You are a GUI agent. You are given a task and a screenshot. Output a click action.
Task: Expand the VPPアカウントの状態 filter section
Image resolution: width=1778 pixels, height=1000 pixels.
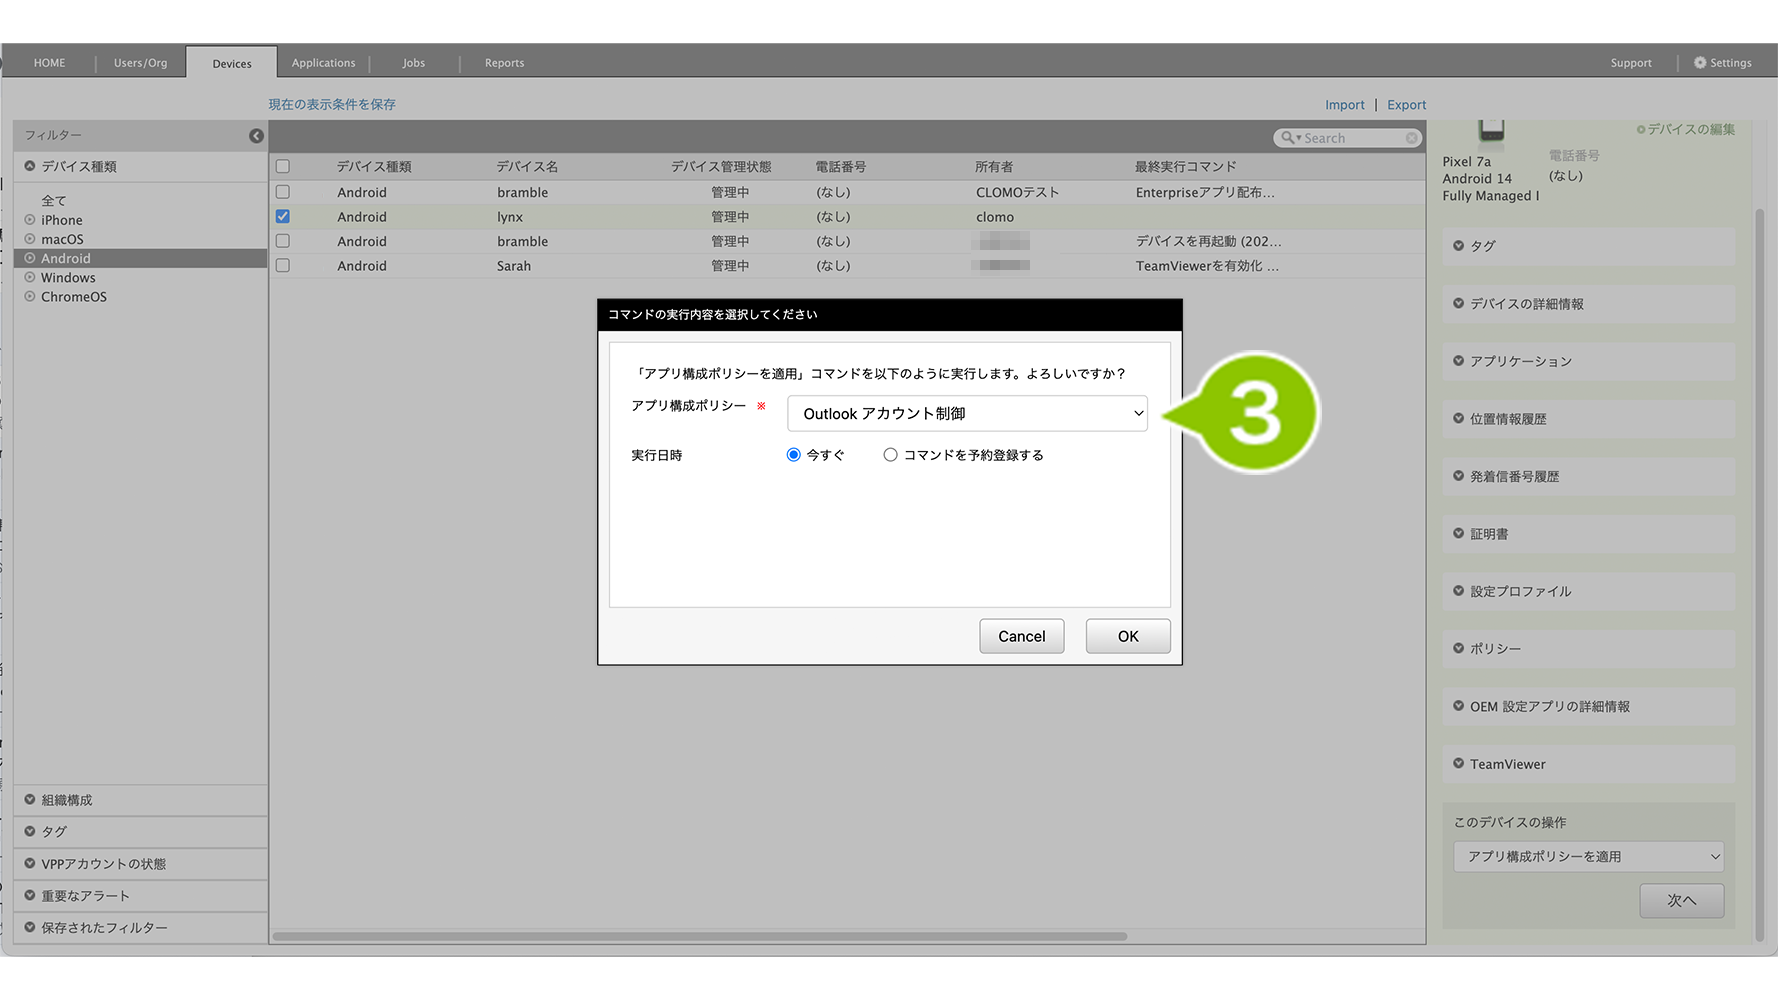(140, 864)
